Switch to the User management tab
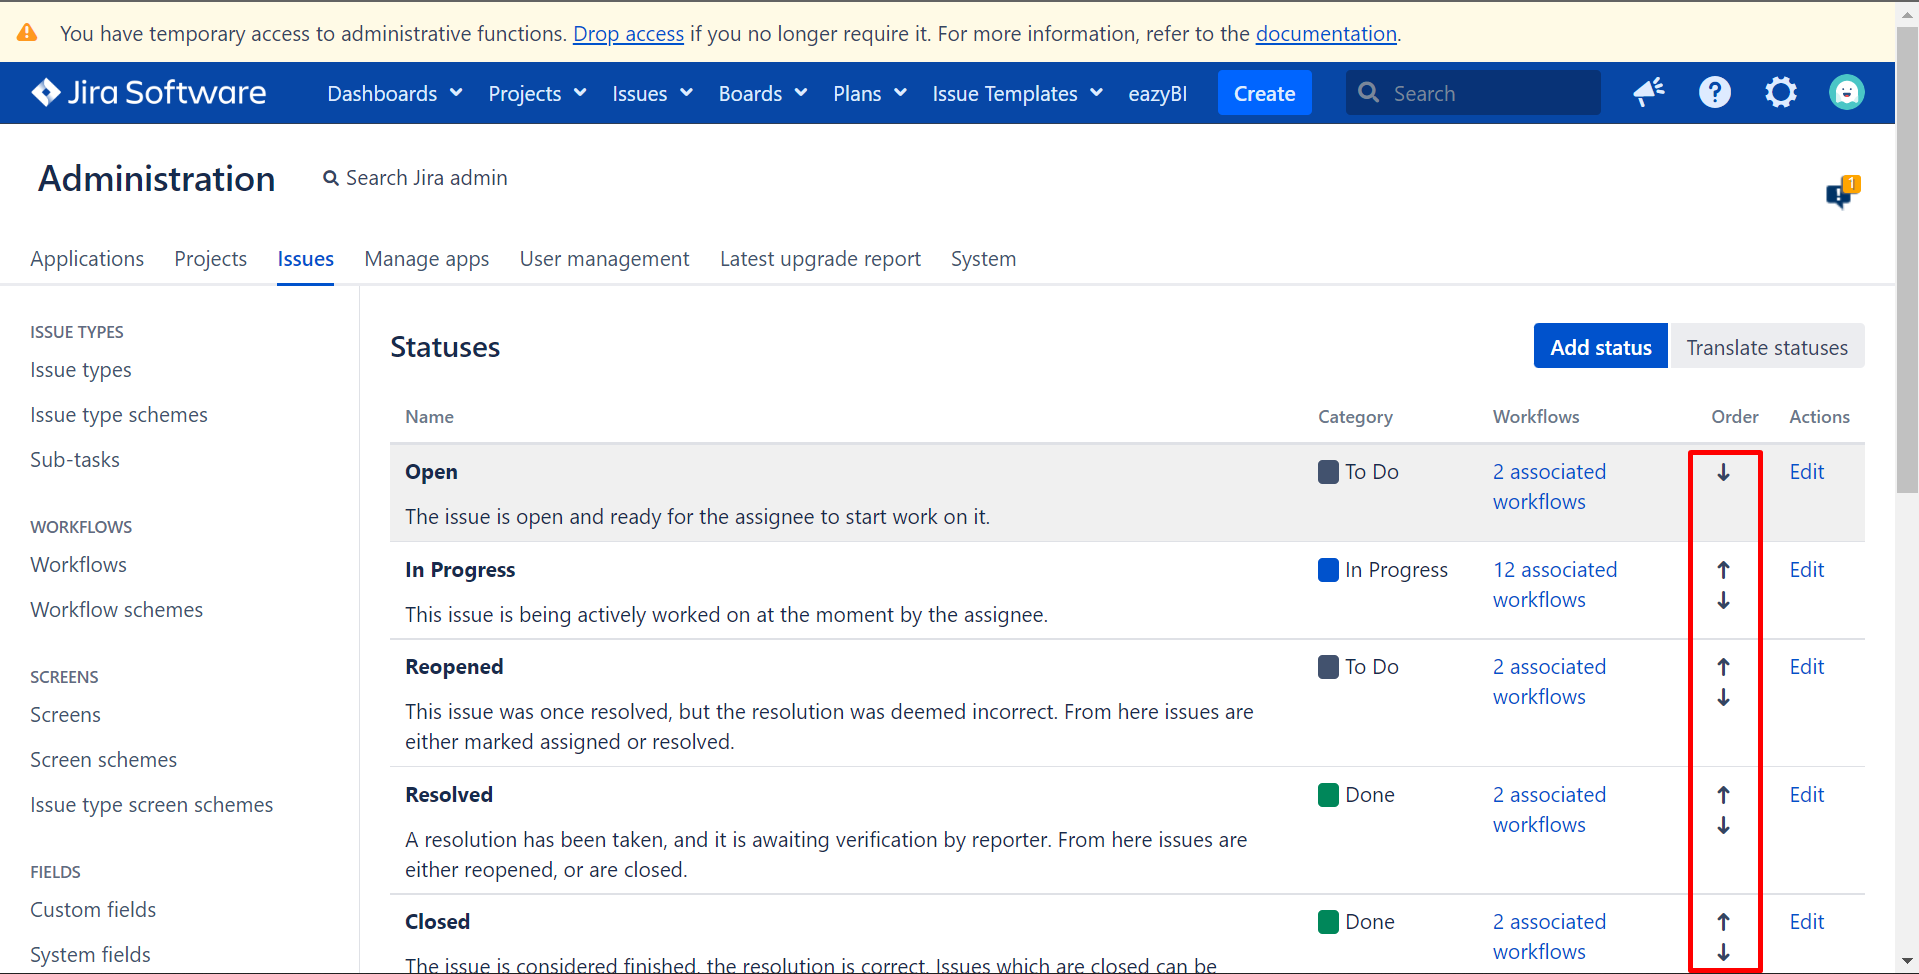This screenshot has width=1919, height=974. point(604,258)
